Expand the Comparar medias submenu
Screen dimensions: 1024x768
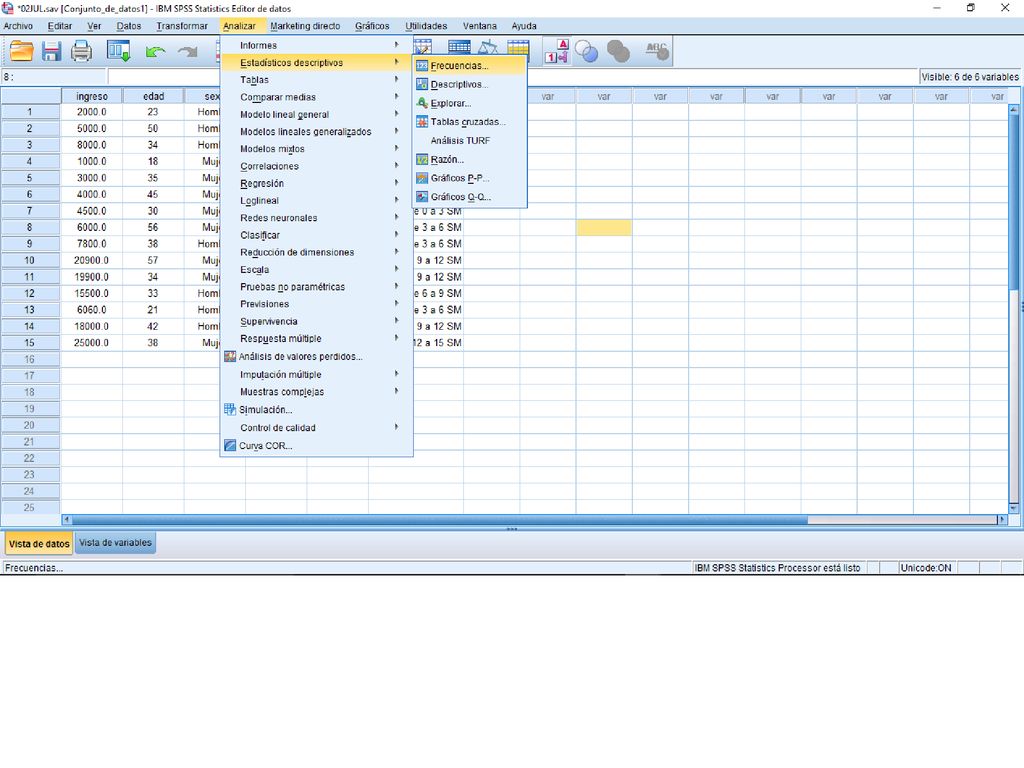(316, 97)
